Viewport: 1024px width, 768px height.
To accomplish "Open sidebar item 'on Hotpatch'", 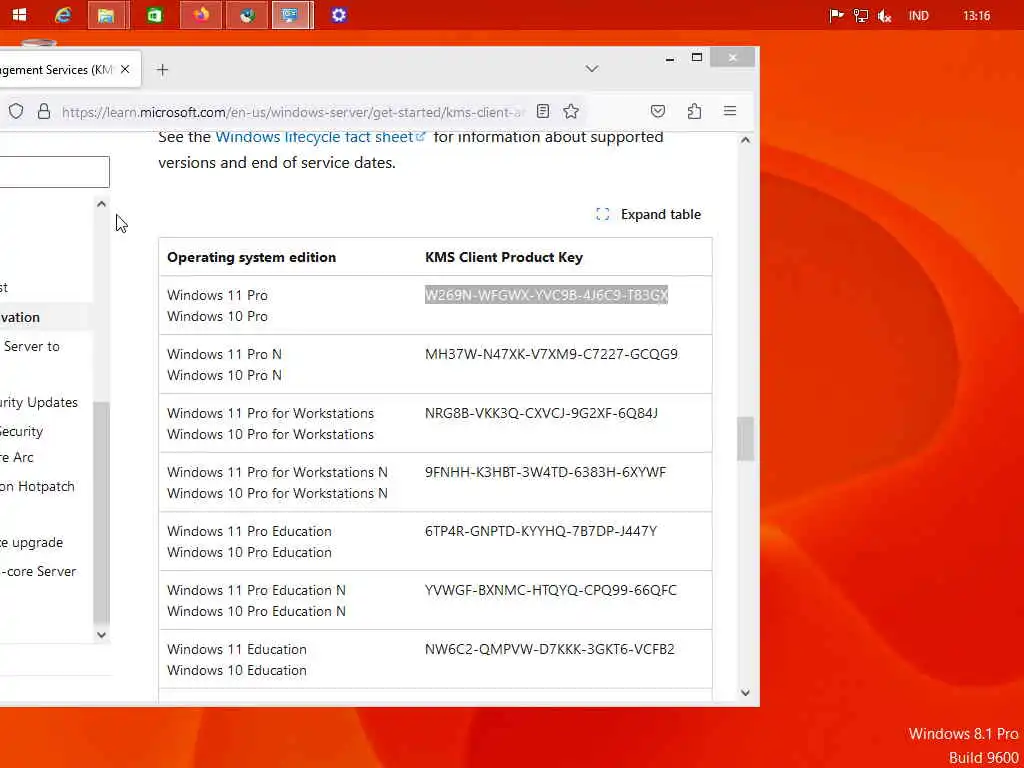I will click(37, 487).
